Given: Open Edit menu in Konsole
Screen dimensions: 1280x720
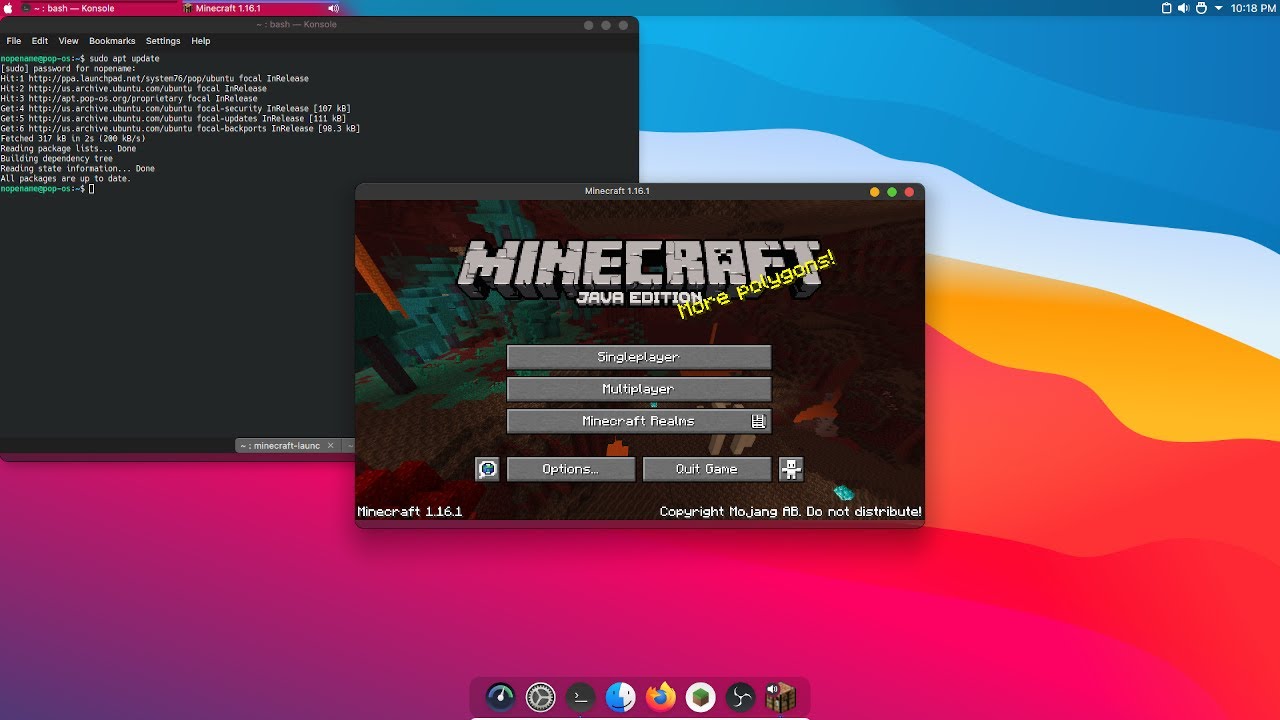Looking at the screenshot, I should tap(40, 41).
